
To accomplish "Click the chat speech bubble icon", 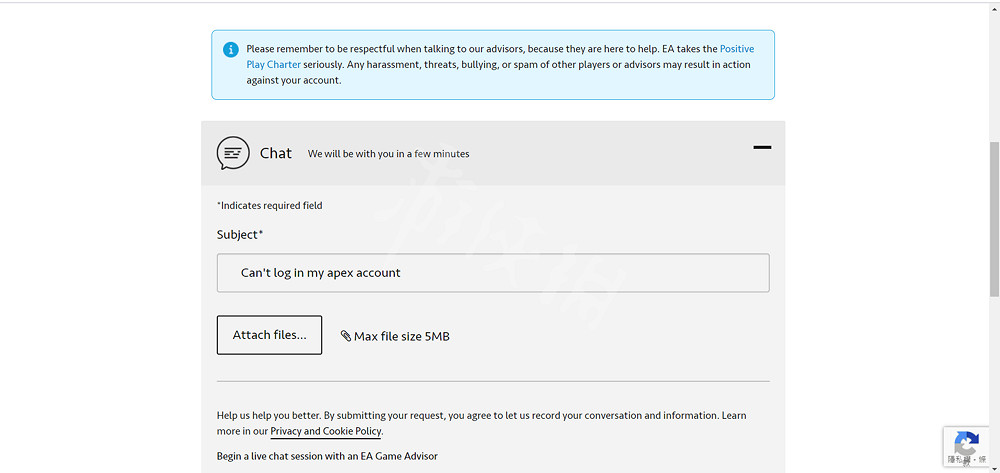I will coord(233,153).
